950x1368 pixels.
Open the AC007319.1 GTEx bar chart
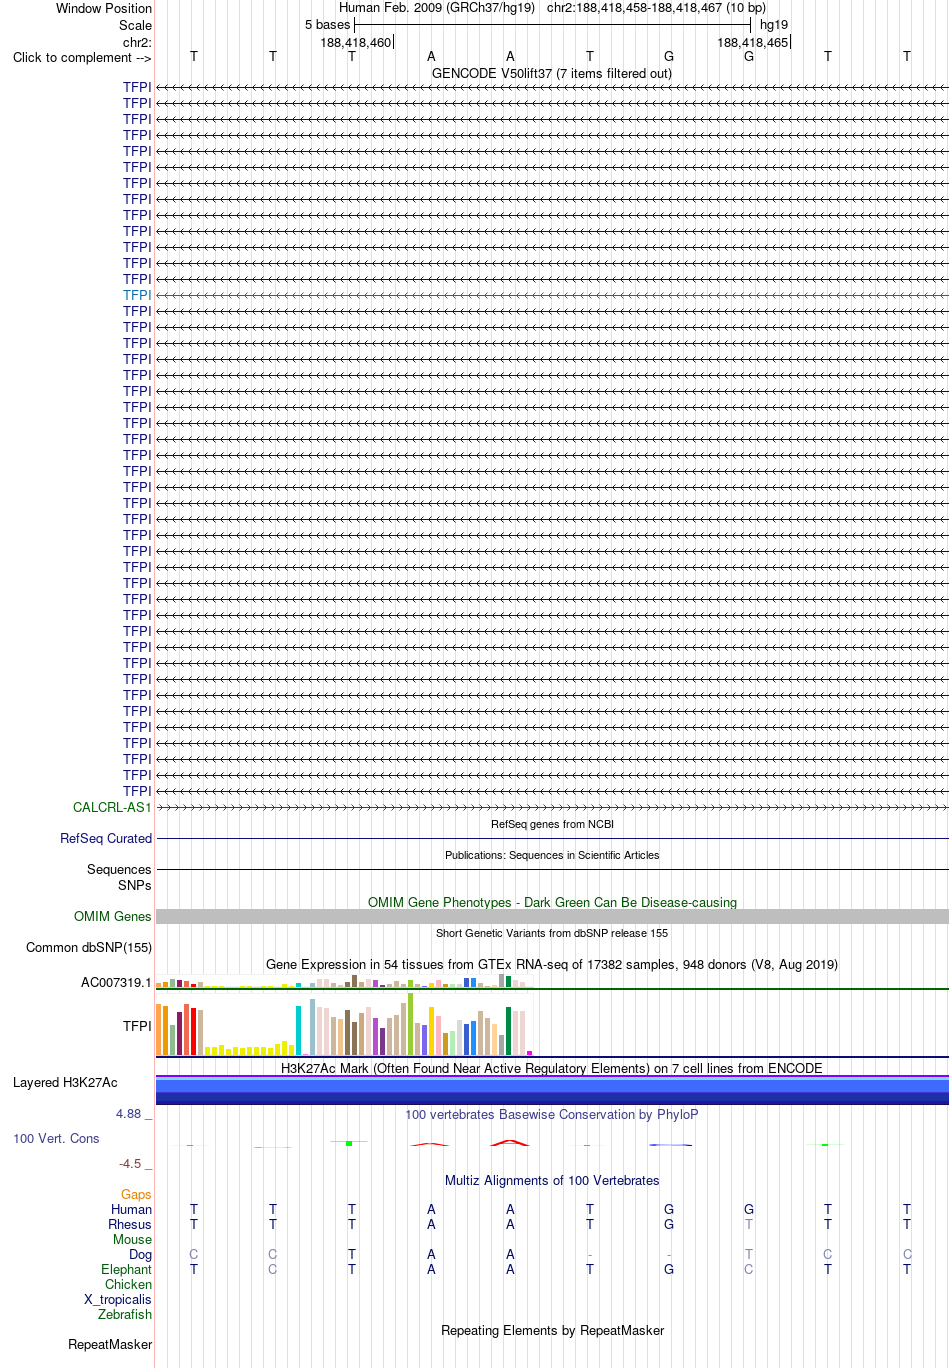point(345,981)
